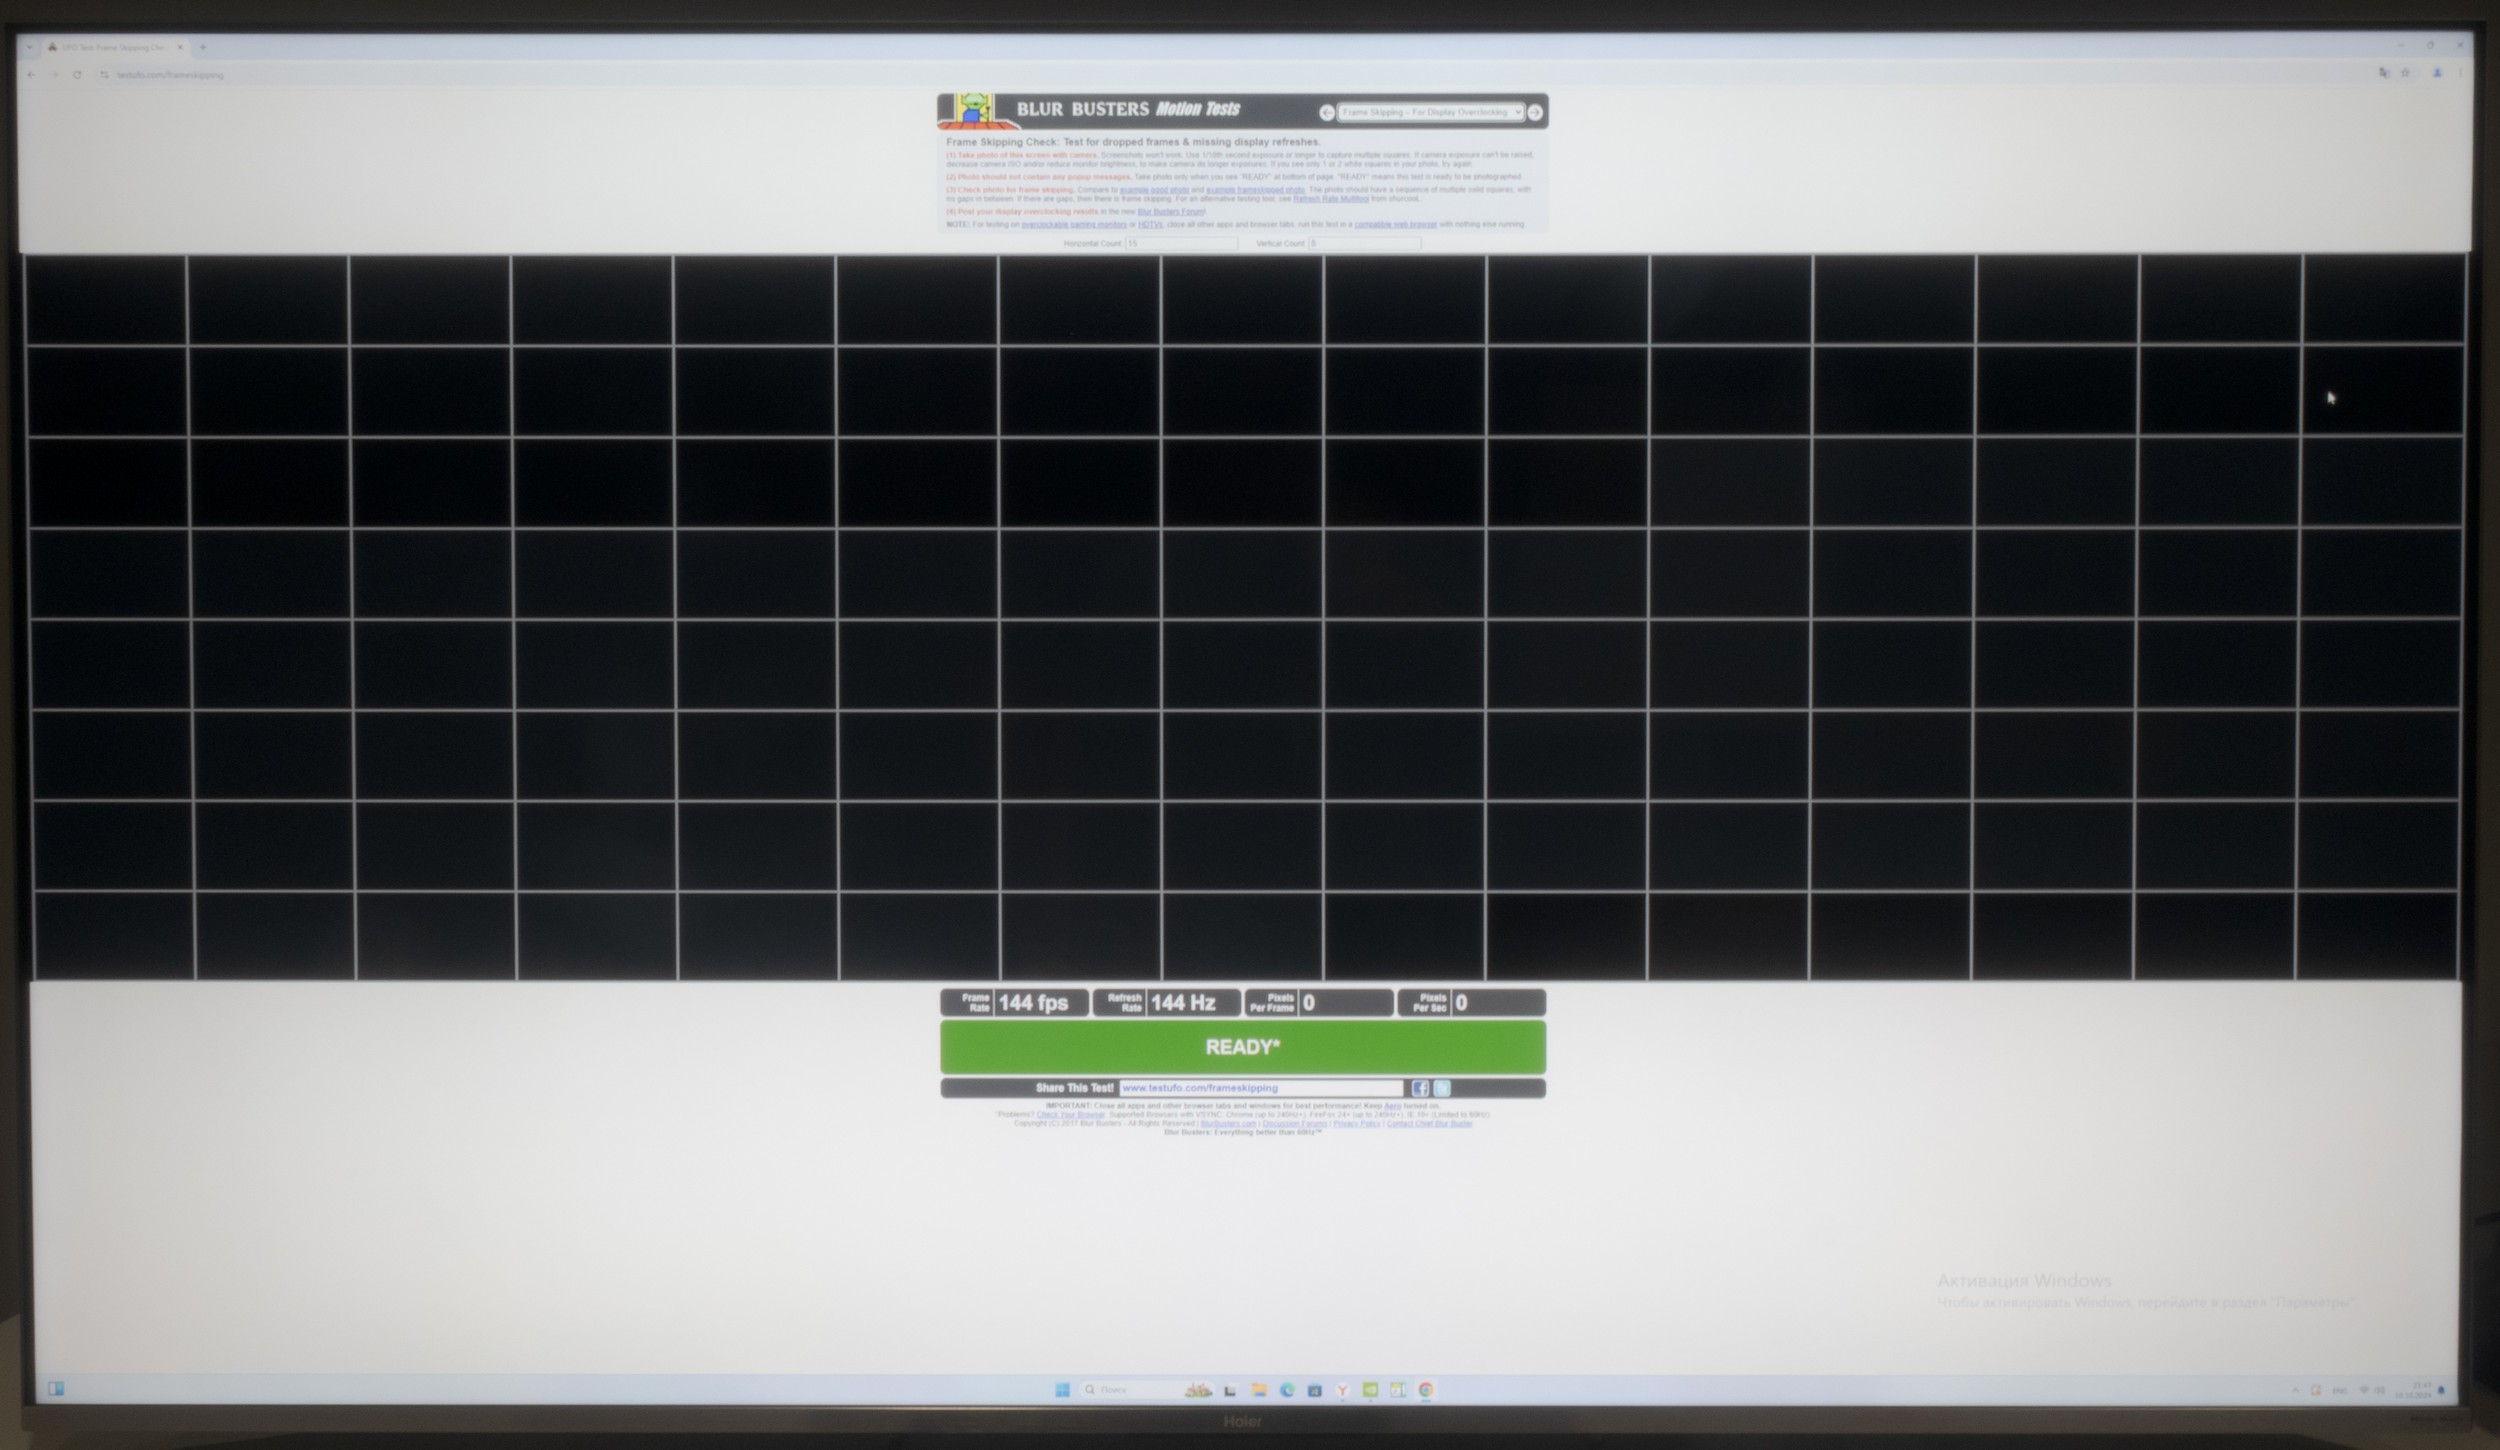
Task: Open a new browser tab
Action: [203, 47]
